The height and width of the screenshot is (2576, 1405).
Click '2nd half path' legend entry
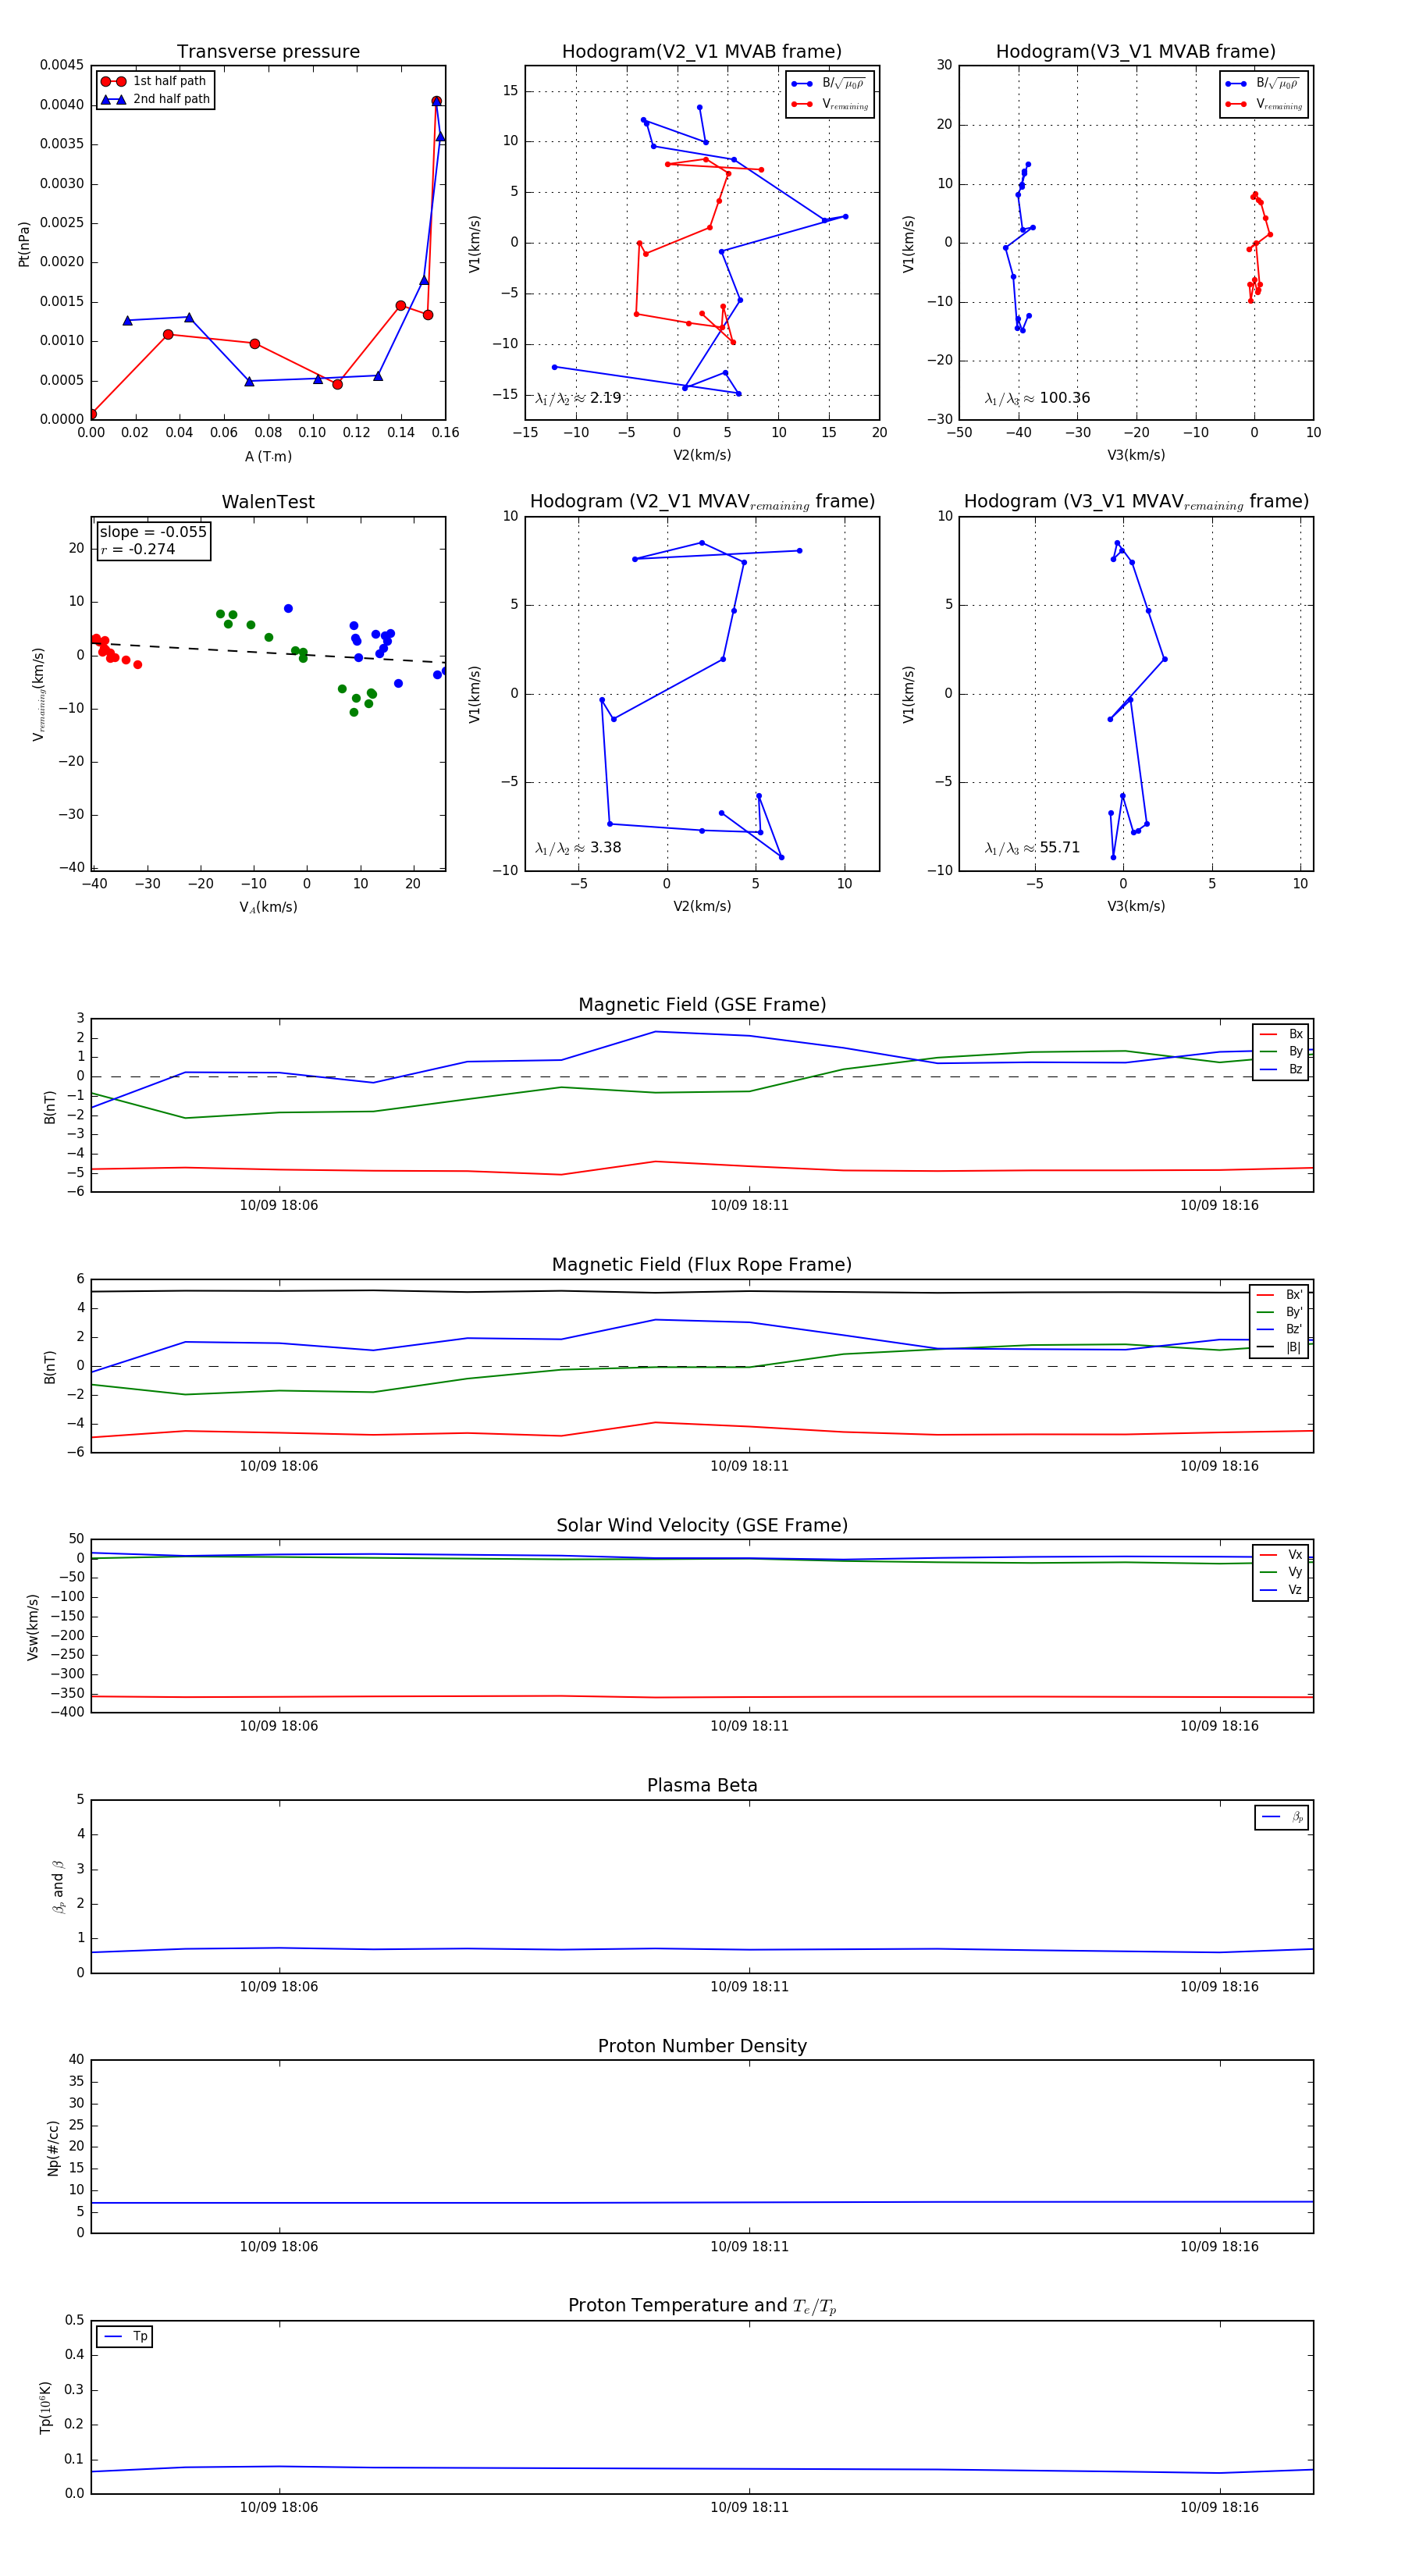point(155,99)
